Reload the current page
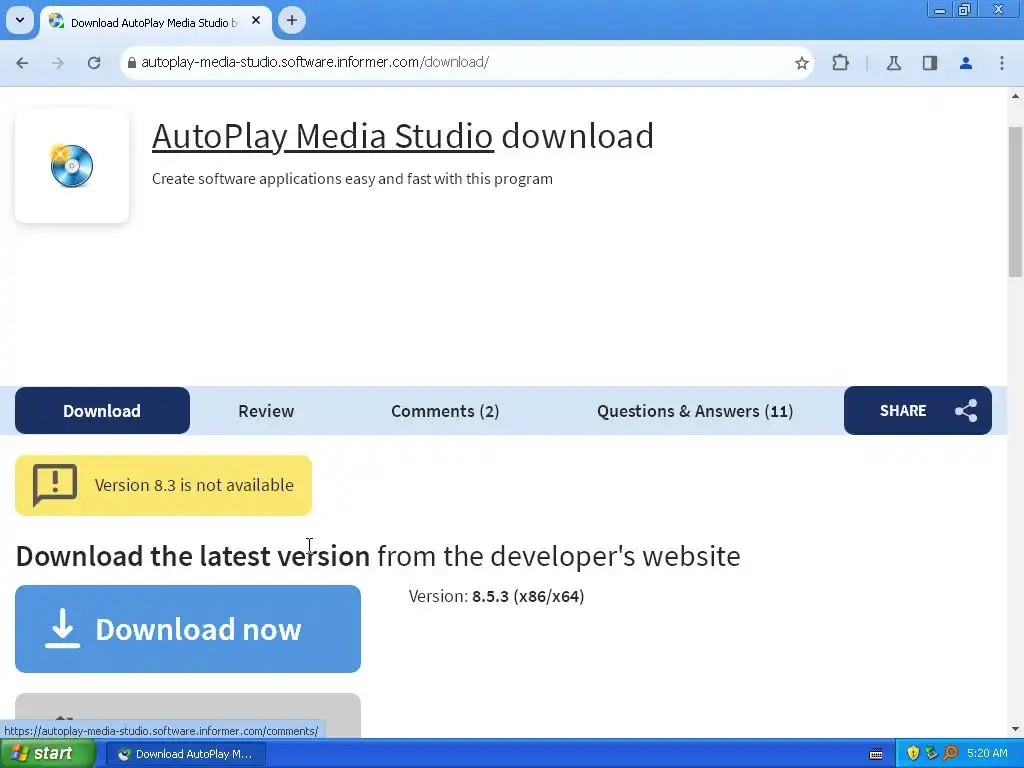Screen dimensions: 1024x768 94,63
